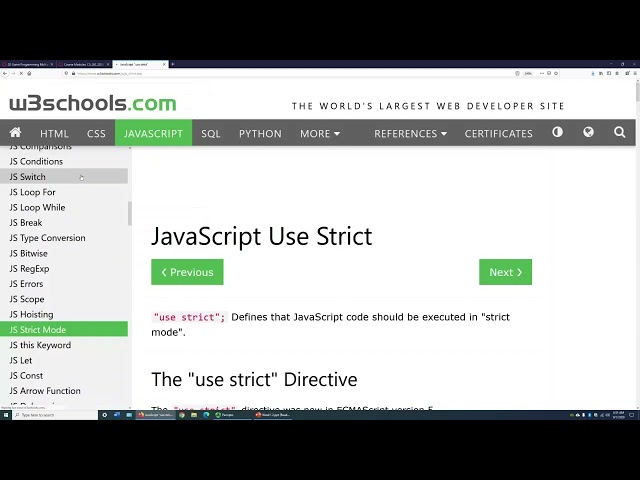
Task: Click the Windows taskbar search box
Action: click(55, 415)
